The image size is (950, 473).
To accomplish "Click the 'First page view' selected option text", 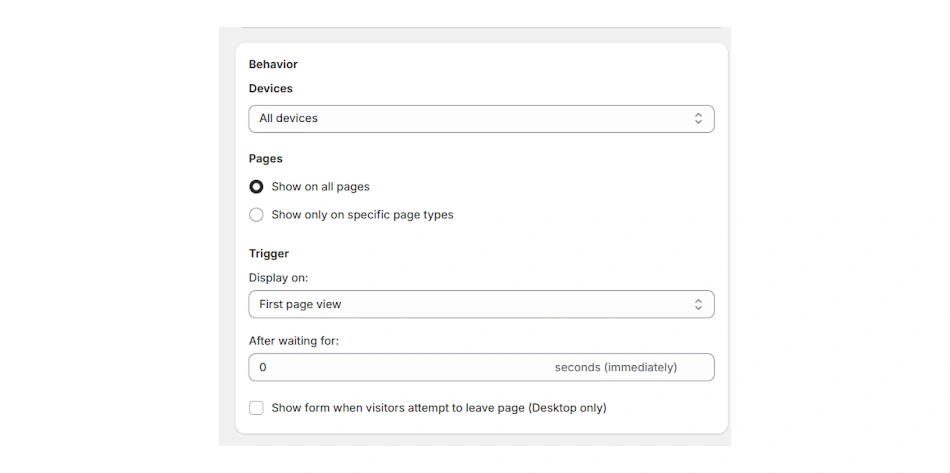I will click(x=300, y=304).
